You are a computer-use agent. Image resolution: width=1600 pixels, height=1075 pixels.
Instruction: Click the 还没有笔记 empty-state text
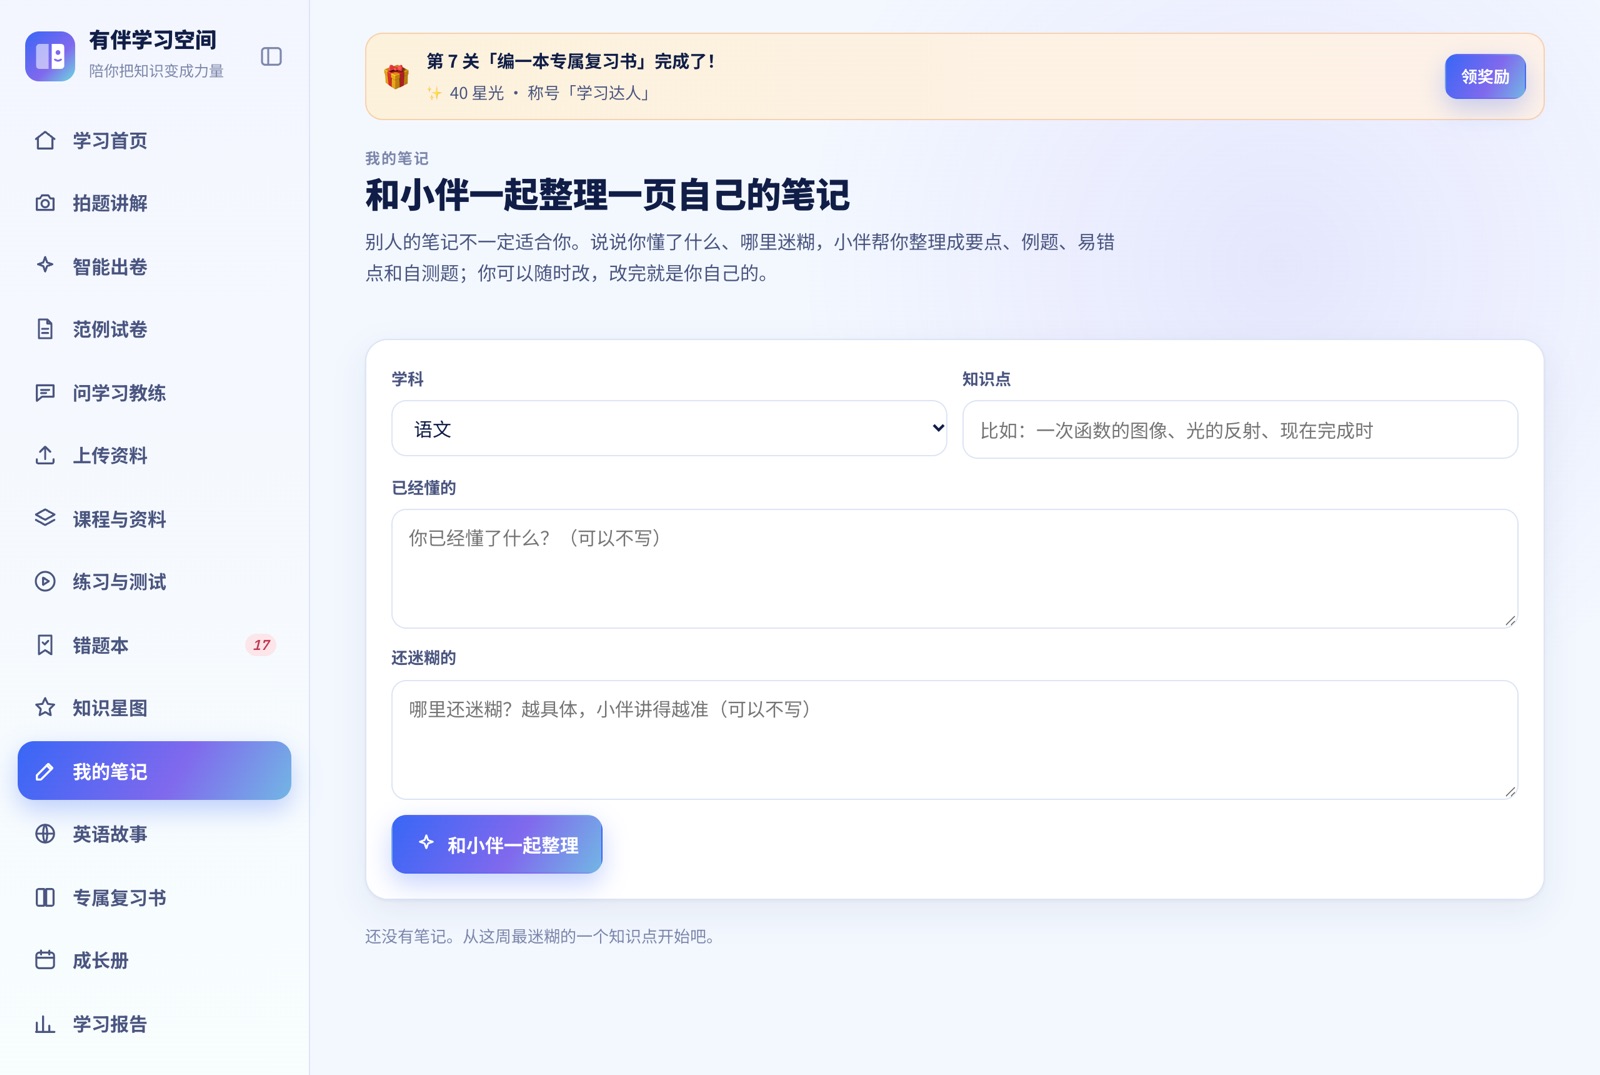coord(540,937)
